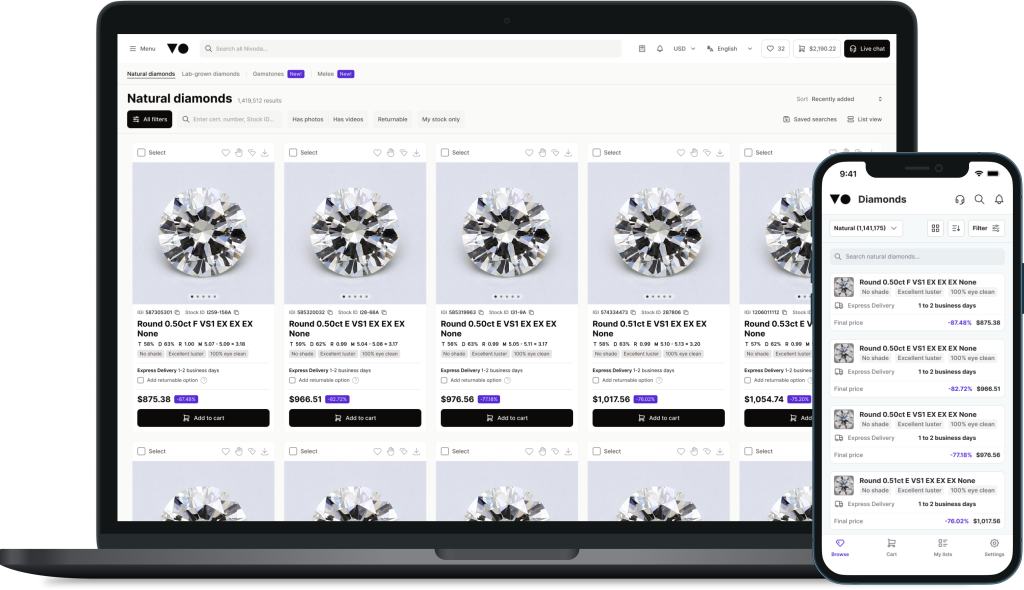Enable returnable option for $966.51 diamond
The image size is (1024, 590).
coord(292,380)
